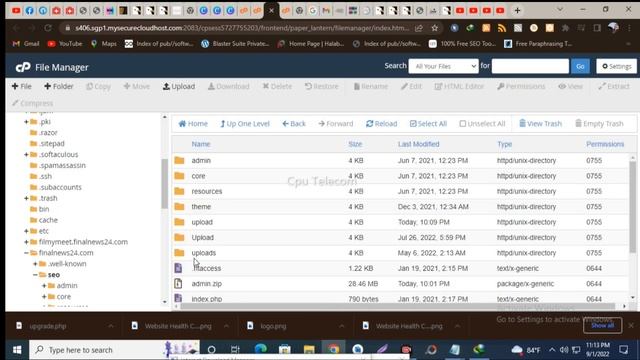
Task: Click the Back navigation button
Action: (x=294, y=124)
